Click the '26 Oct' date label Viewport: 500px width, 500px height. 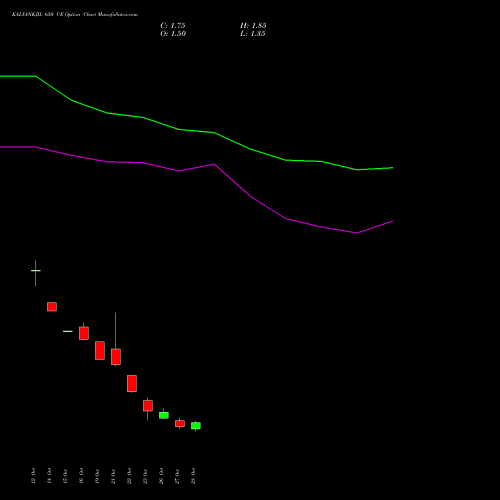(161, 476)
